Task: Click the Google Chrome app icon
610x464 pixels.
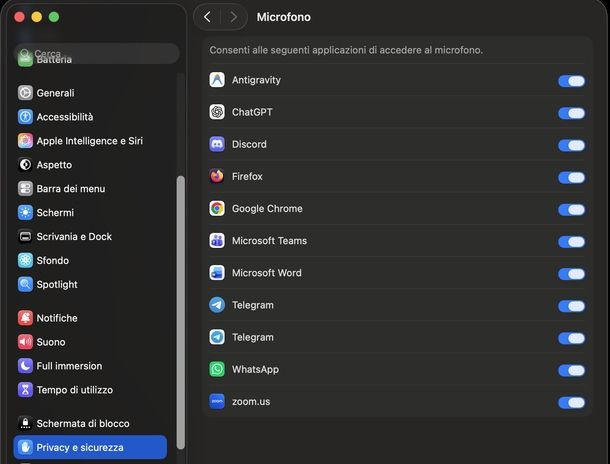Action: pyautogui.click(x=217, y=209)
